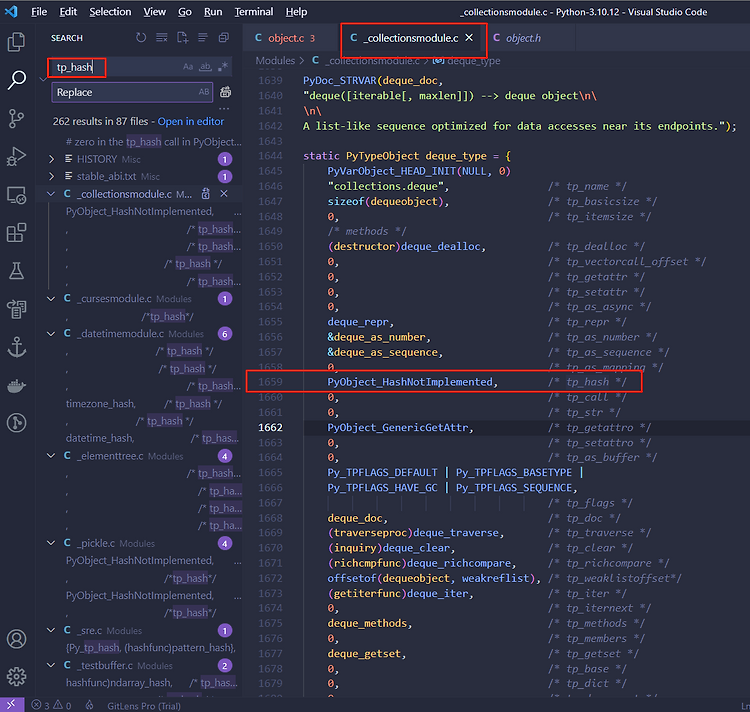
Task: Switch results to view as tree
Action: [203, 37]
